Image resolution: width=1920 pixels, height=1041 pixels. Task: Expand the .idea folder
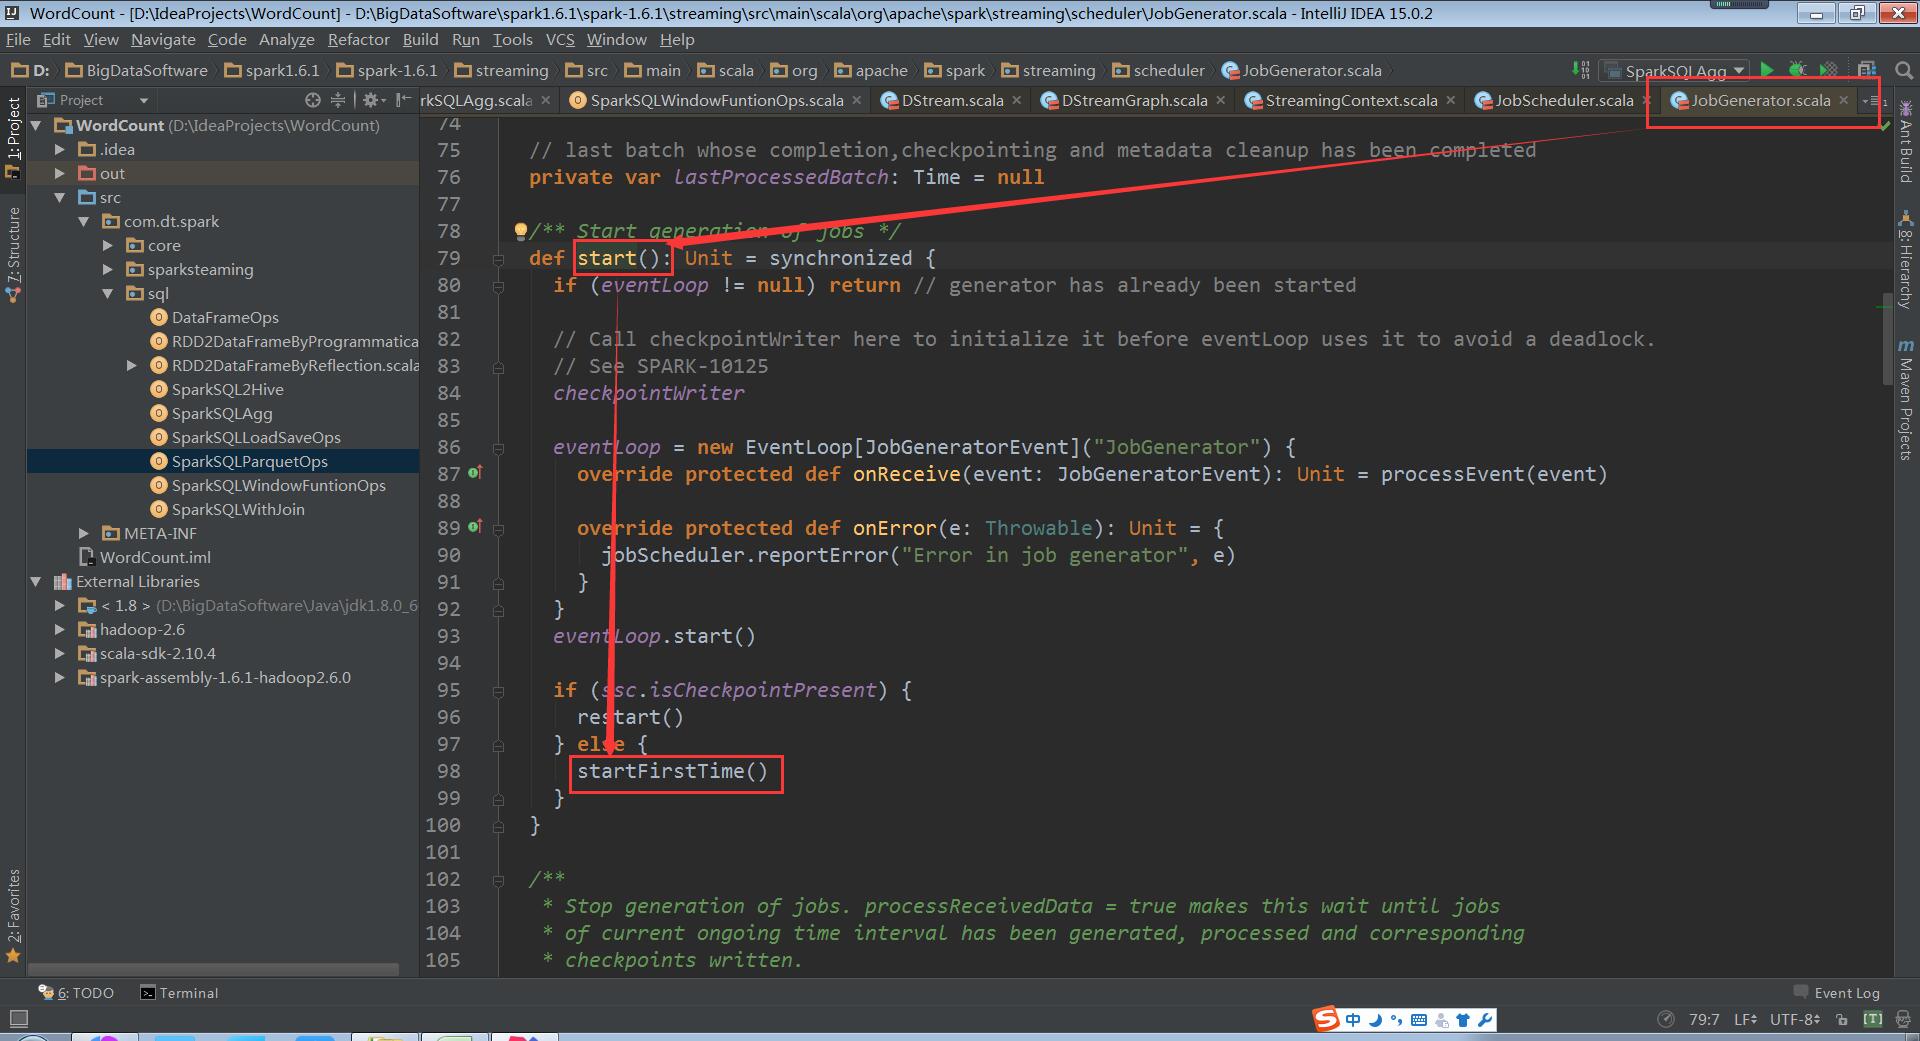(60, 149)
